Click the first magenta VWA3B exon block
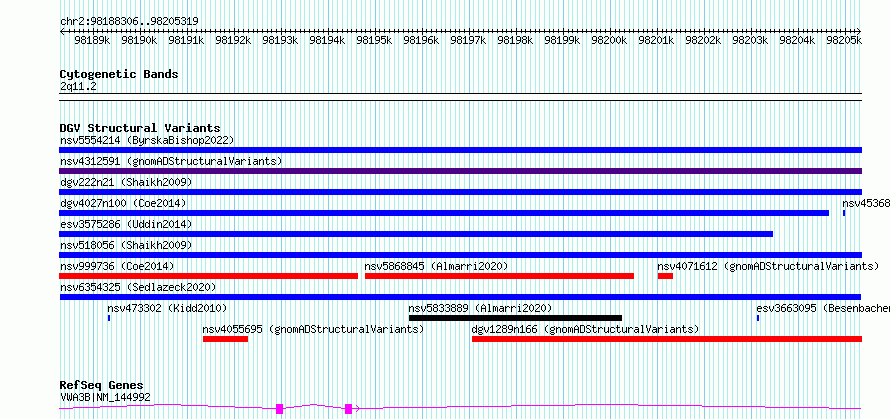The image size is (890, 419). click(x=279, y=409)
